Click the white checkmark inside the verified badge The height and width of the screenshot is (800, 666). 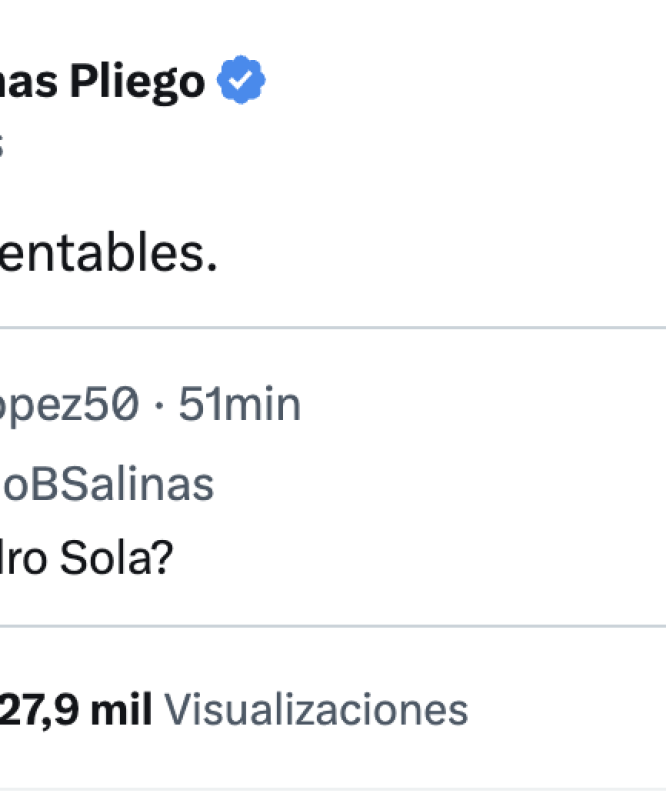pos(240,81)
